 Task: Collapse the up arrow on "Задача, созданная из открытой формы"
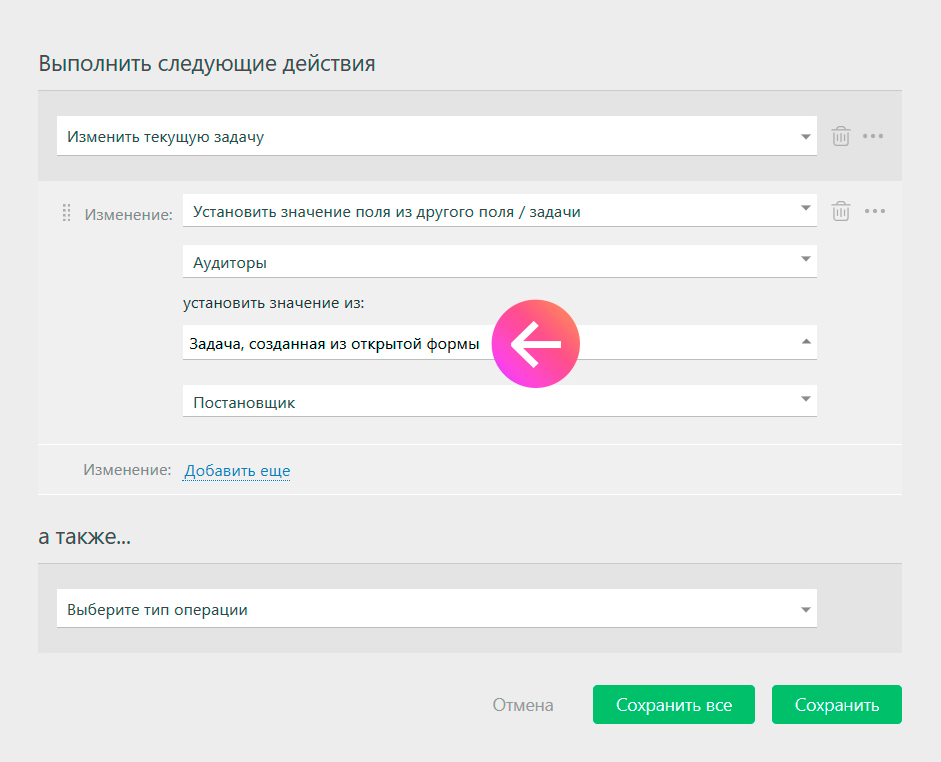coord(806,343)
